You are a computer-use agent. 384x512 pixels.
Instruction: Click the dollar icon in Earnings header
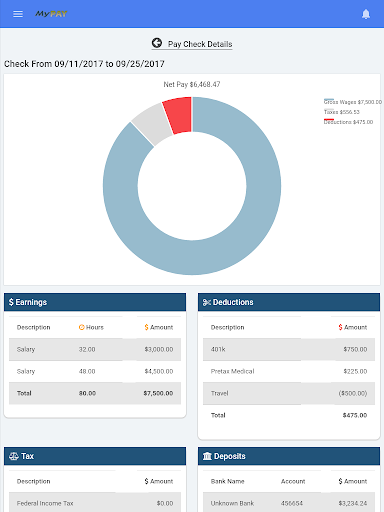coord(11,302)
